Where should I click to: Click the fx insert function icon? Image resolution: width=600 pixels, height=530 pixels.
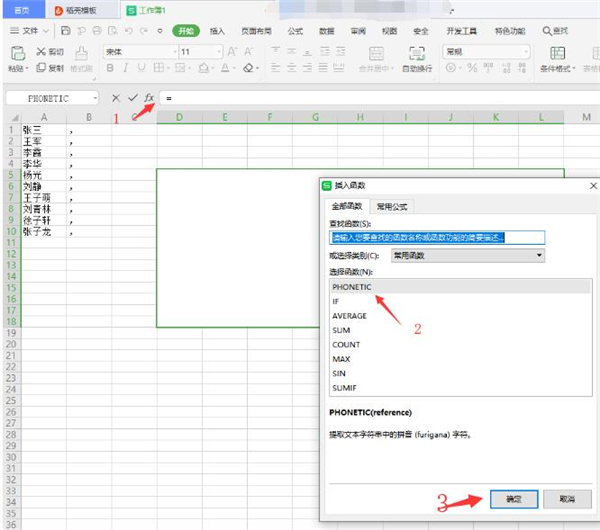tap(149, 98)
